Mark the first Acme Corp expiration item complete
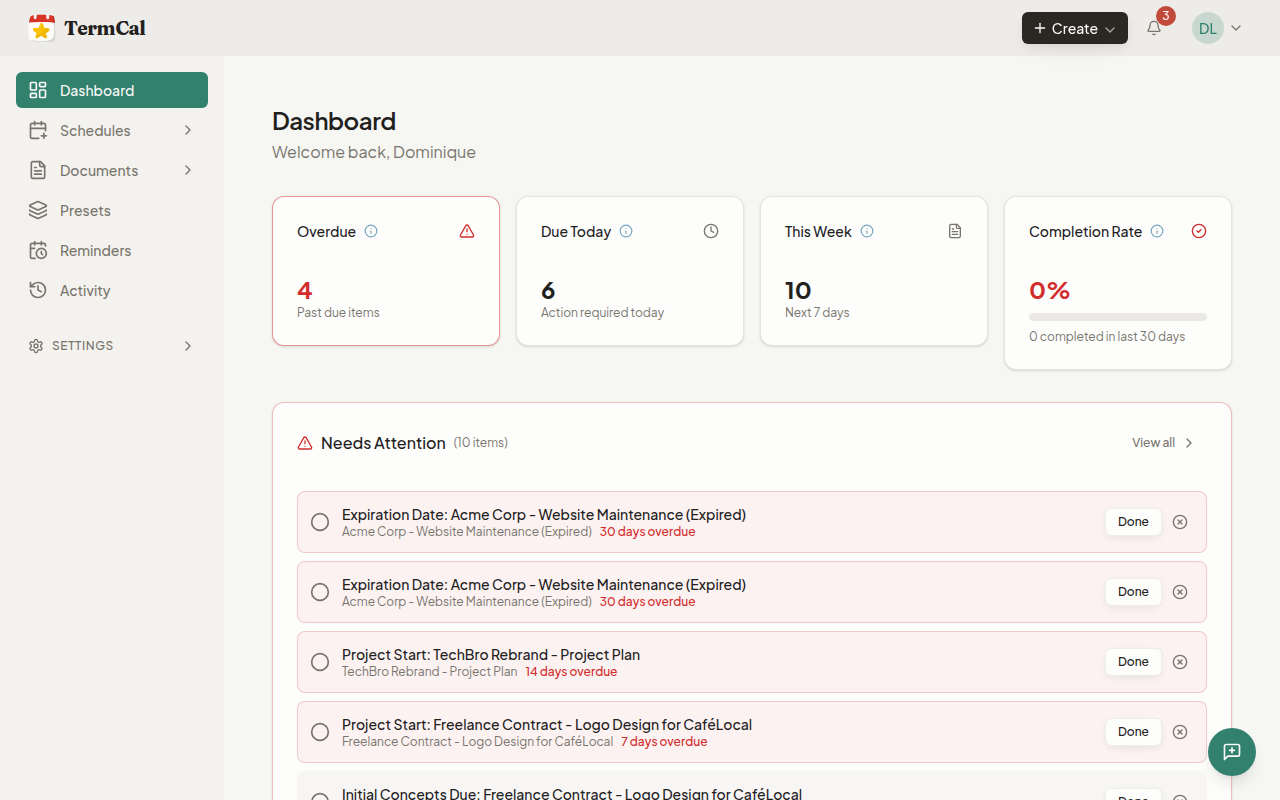Screen dimensions: 1280x800 point(320,522)
